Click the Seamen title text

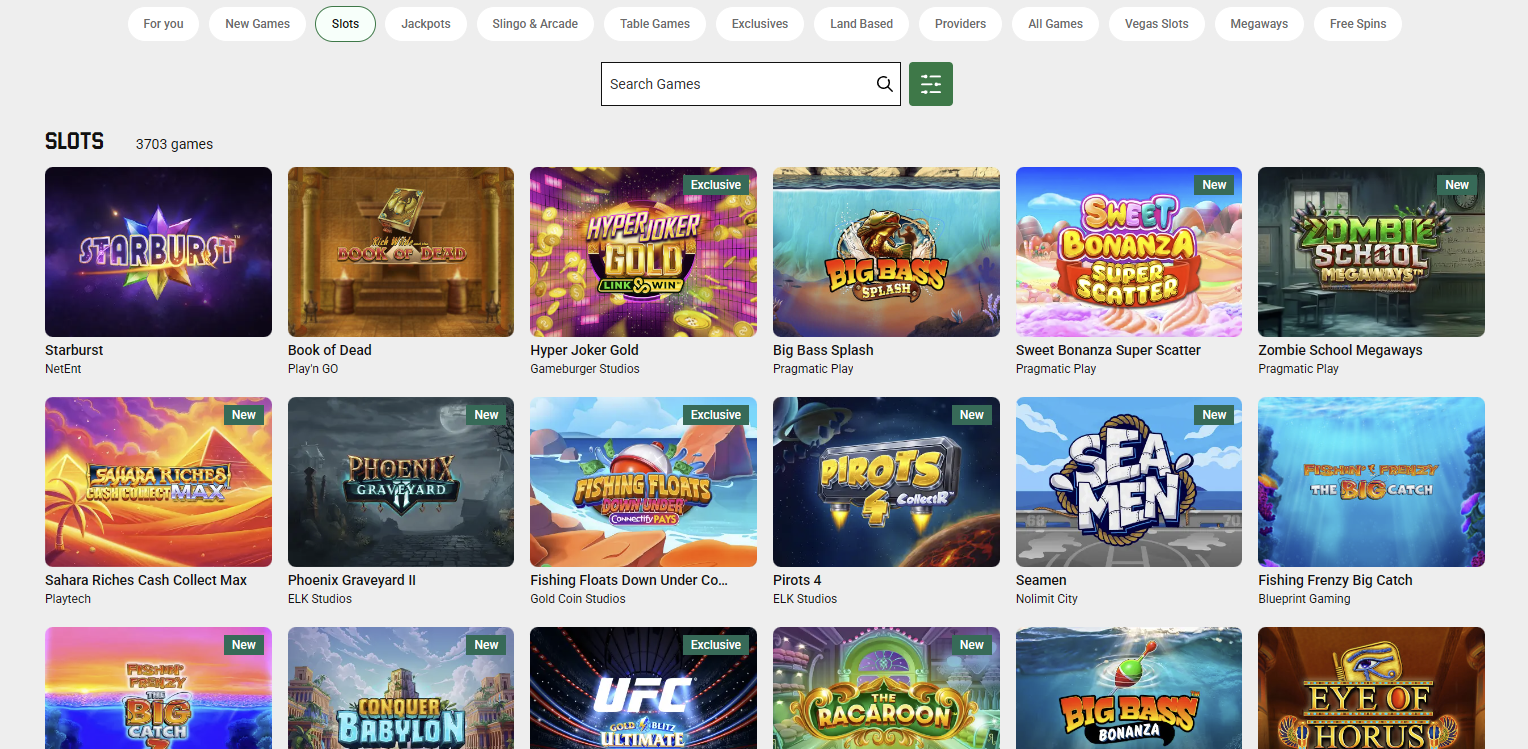(1041, 580)
